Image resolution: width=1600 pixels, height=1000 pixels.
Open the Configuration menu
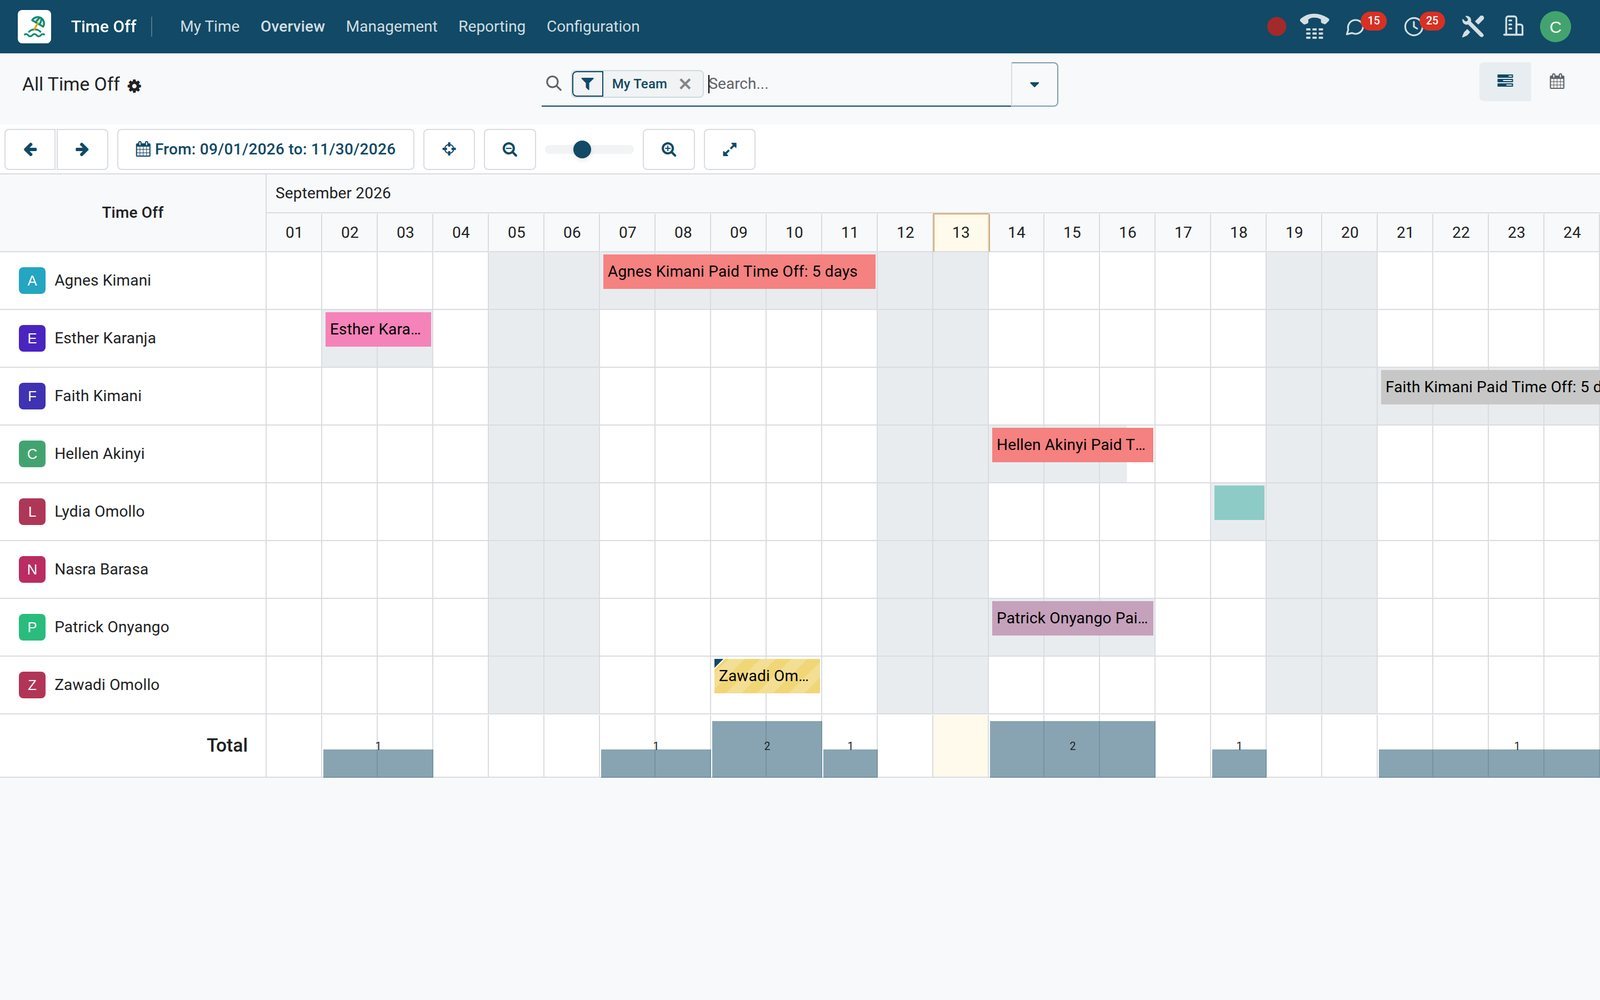click(x=593, y=26)
